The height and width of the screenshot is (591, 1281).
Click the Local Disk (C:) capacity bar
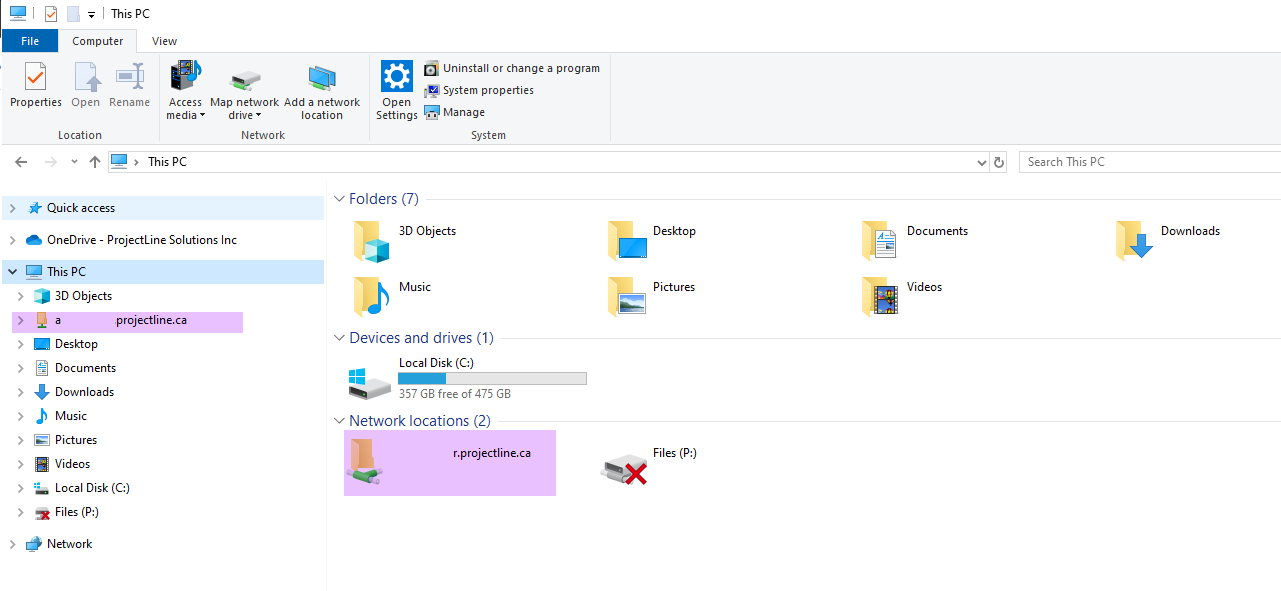click(x=492, y=378)
